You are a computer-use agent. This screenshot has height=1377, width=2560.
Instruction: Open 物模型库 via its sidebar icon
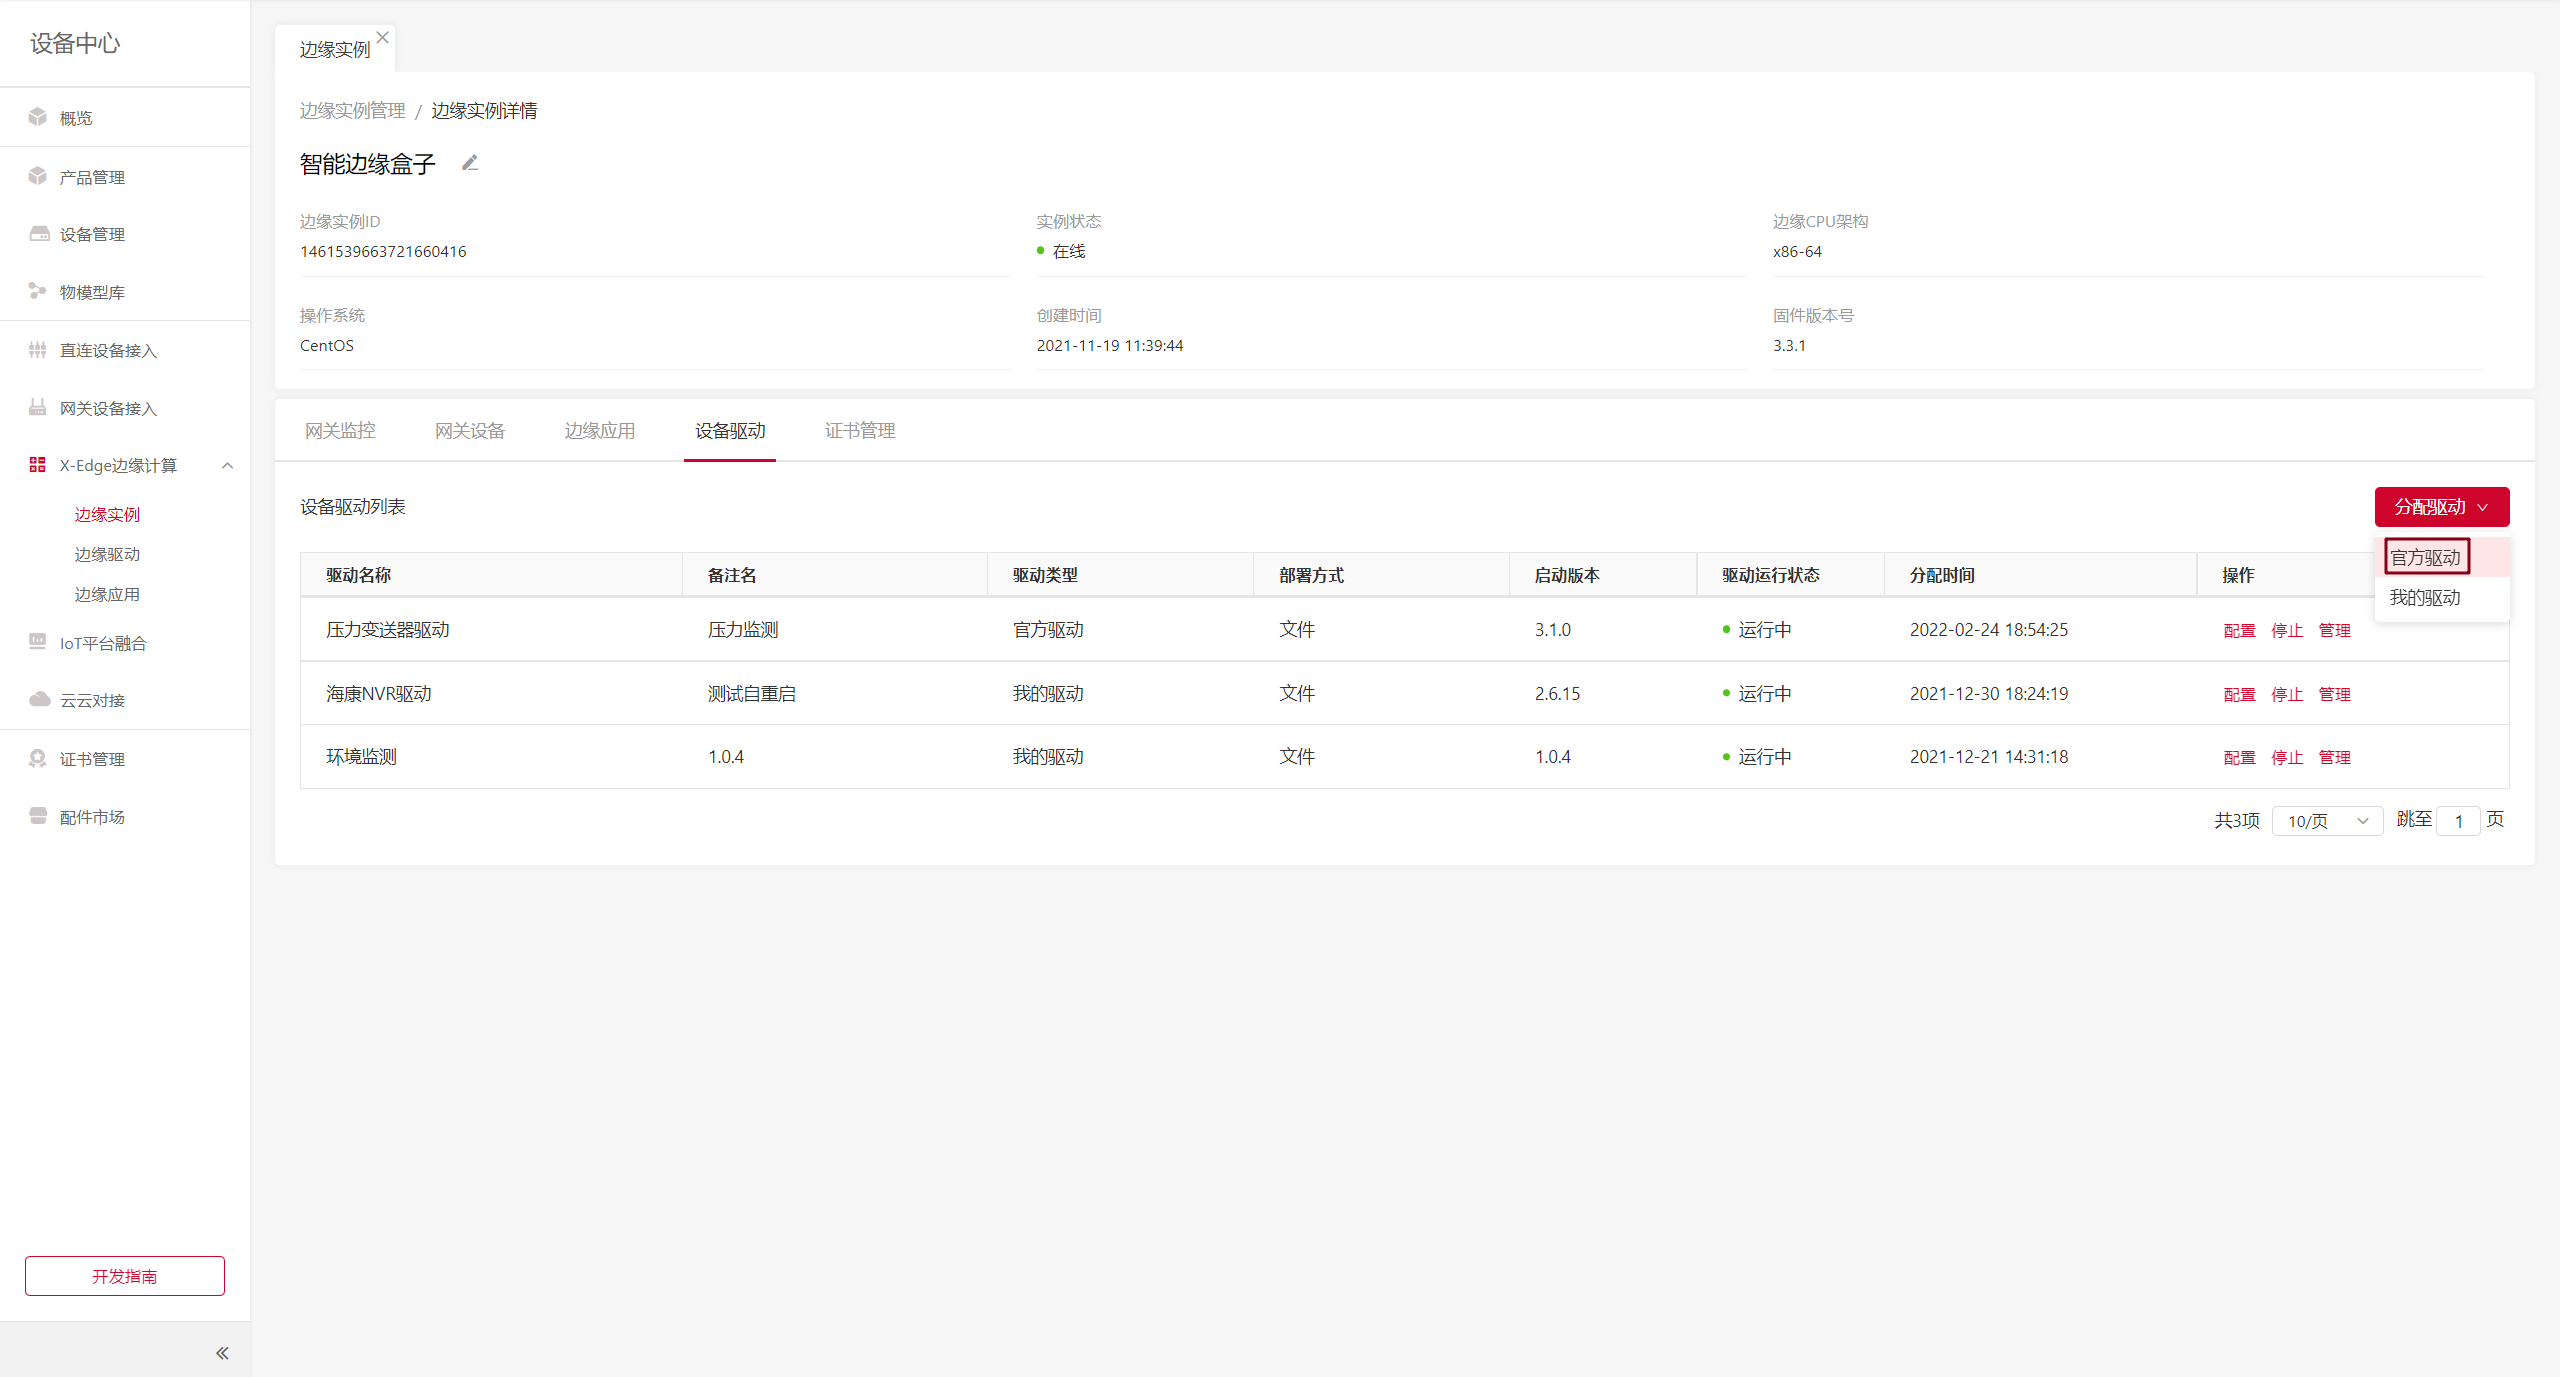38,291
